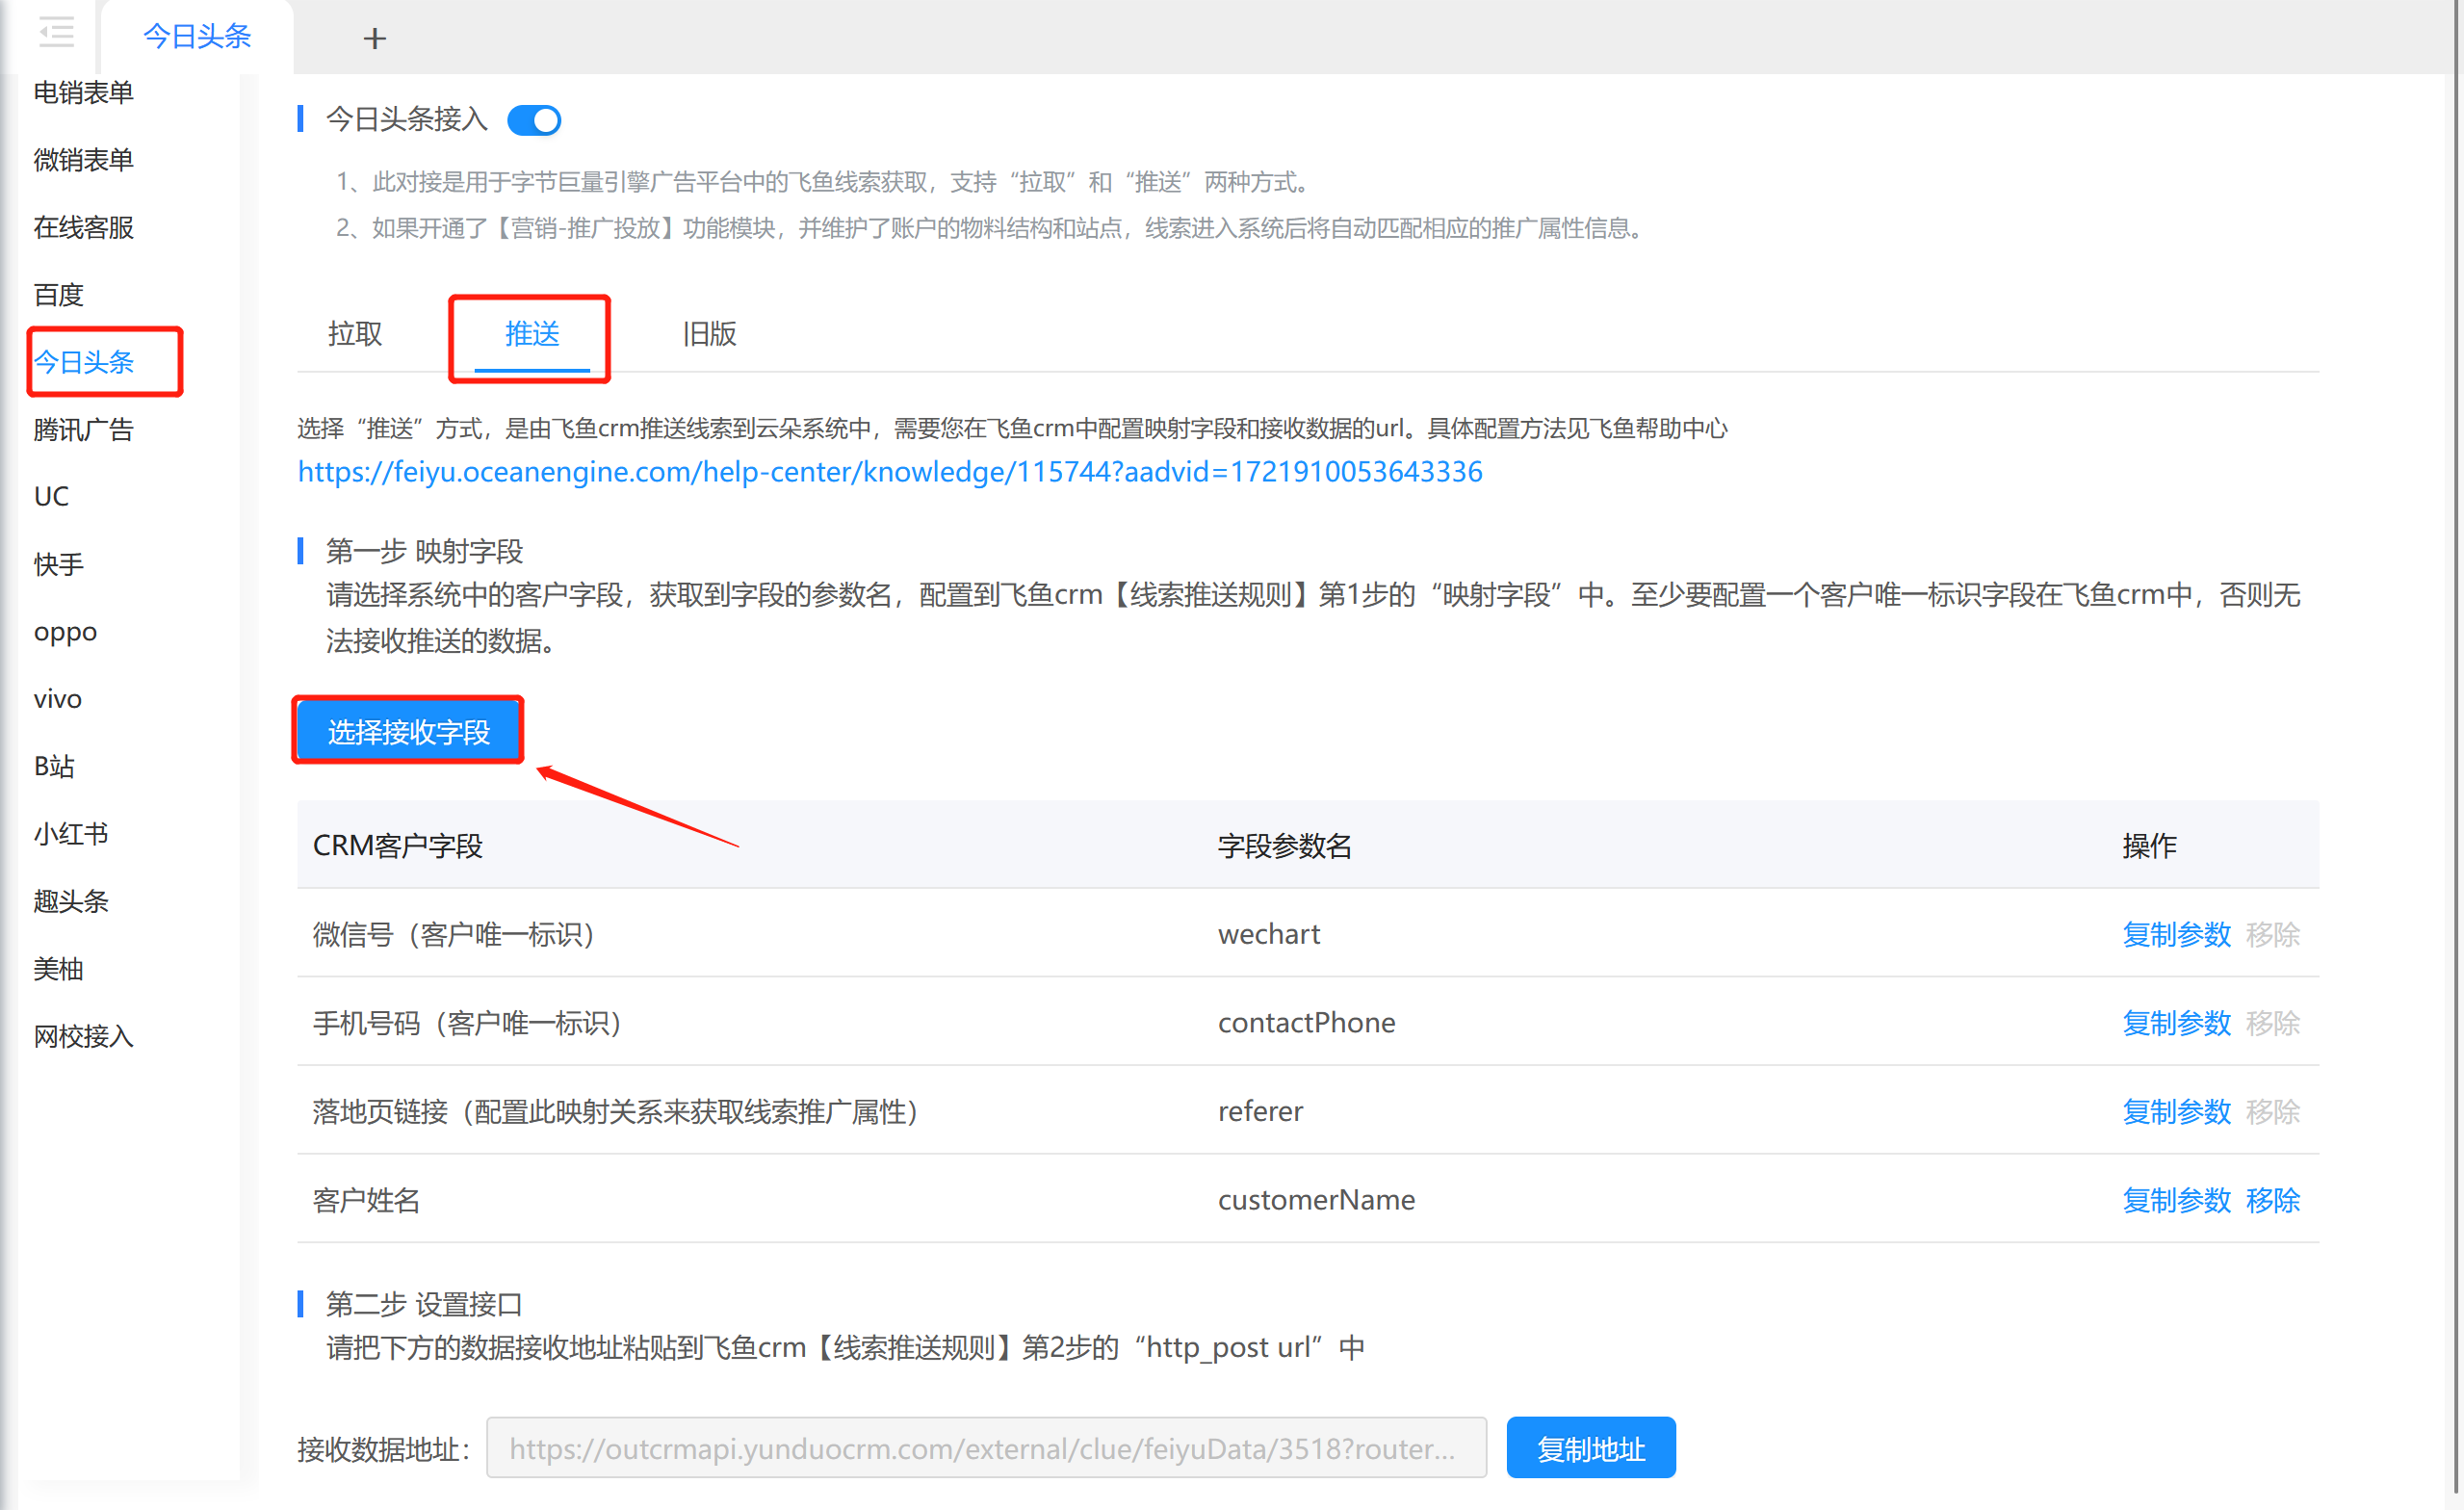Switch to the 拉取 tab
This screenshot has width=2464, height=1510.
click(355, 334)
